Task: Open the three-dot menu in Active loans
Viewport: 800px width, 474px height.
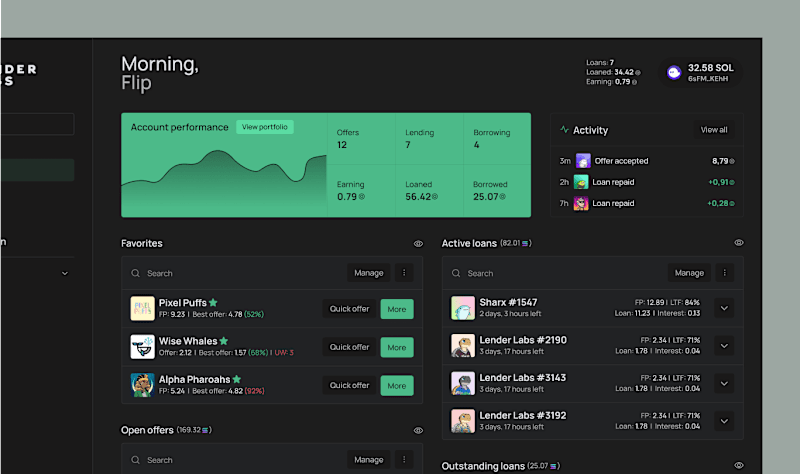Action: point(724,273)
